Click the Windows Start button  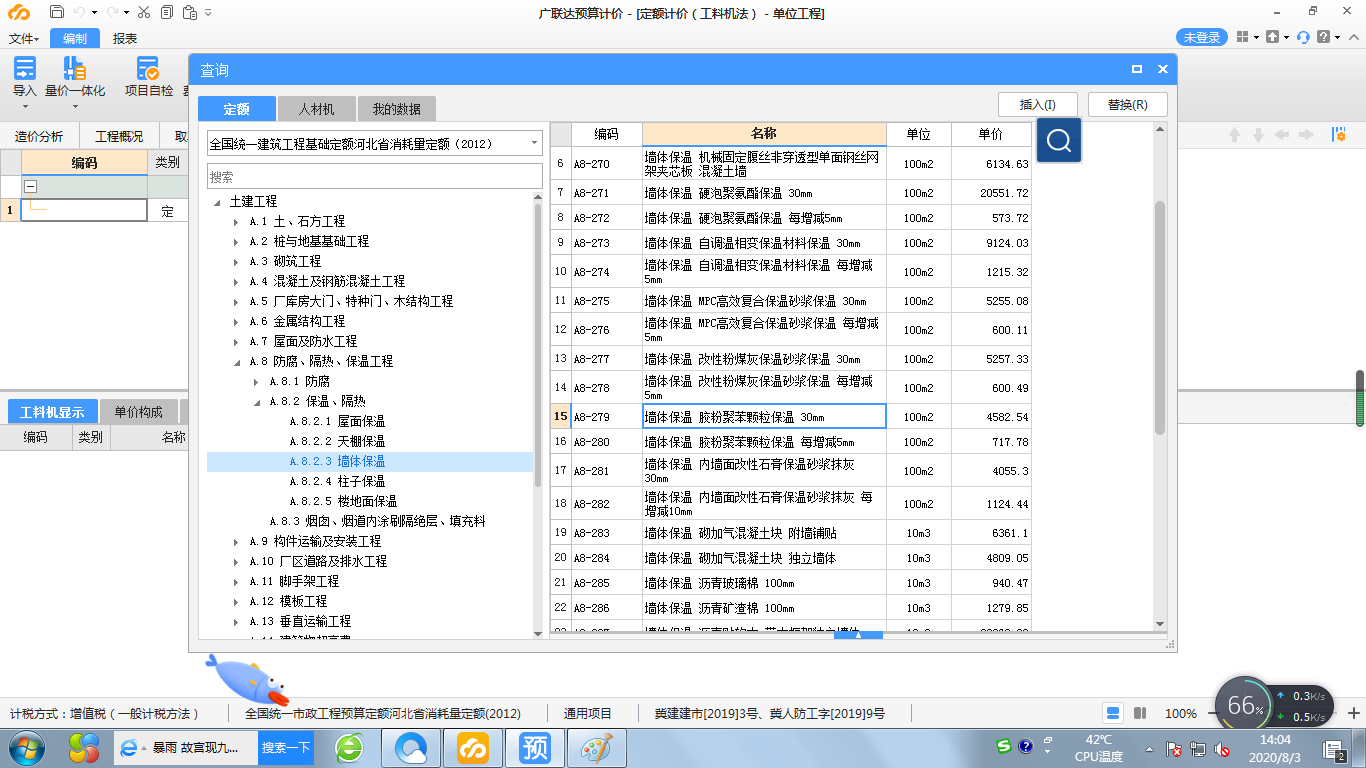[26, 747]
